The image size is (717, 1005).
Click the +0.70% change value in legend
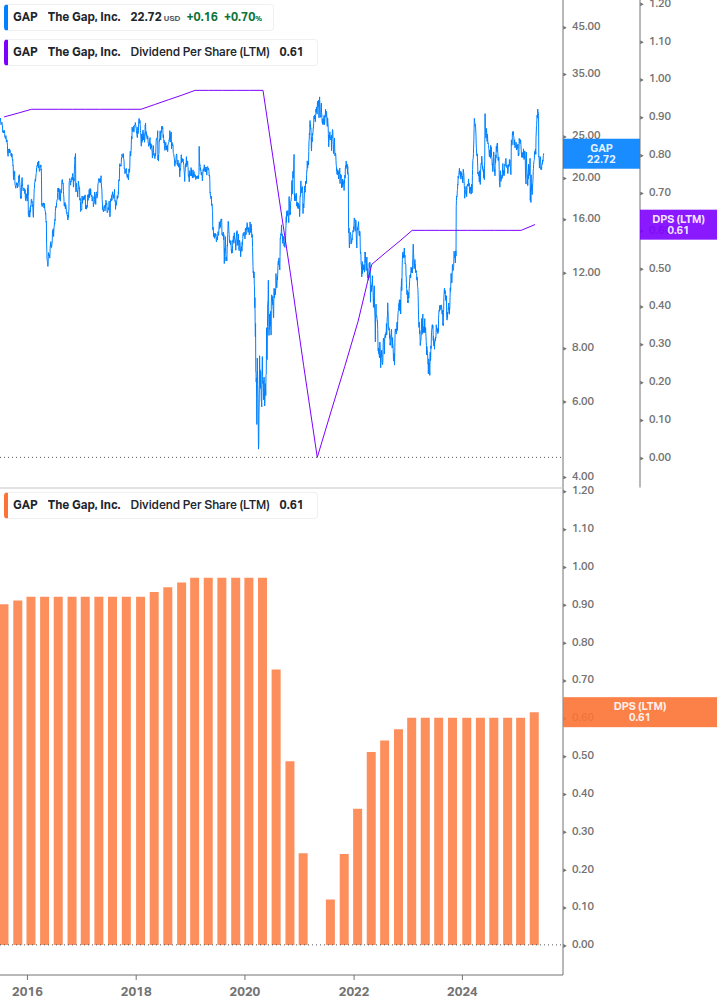243,17
